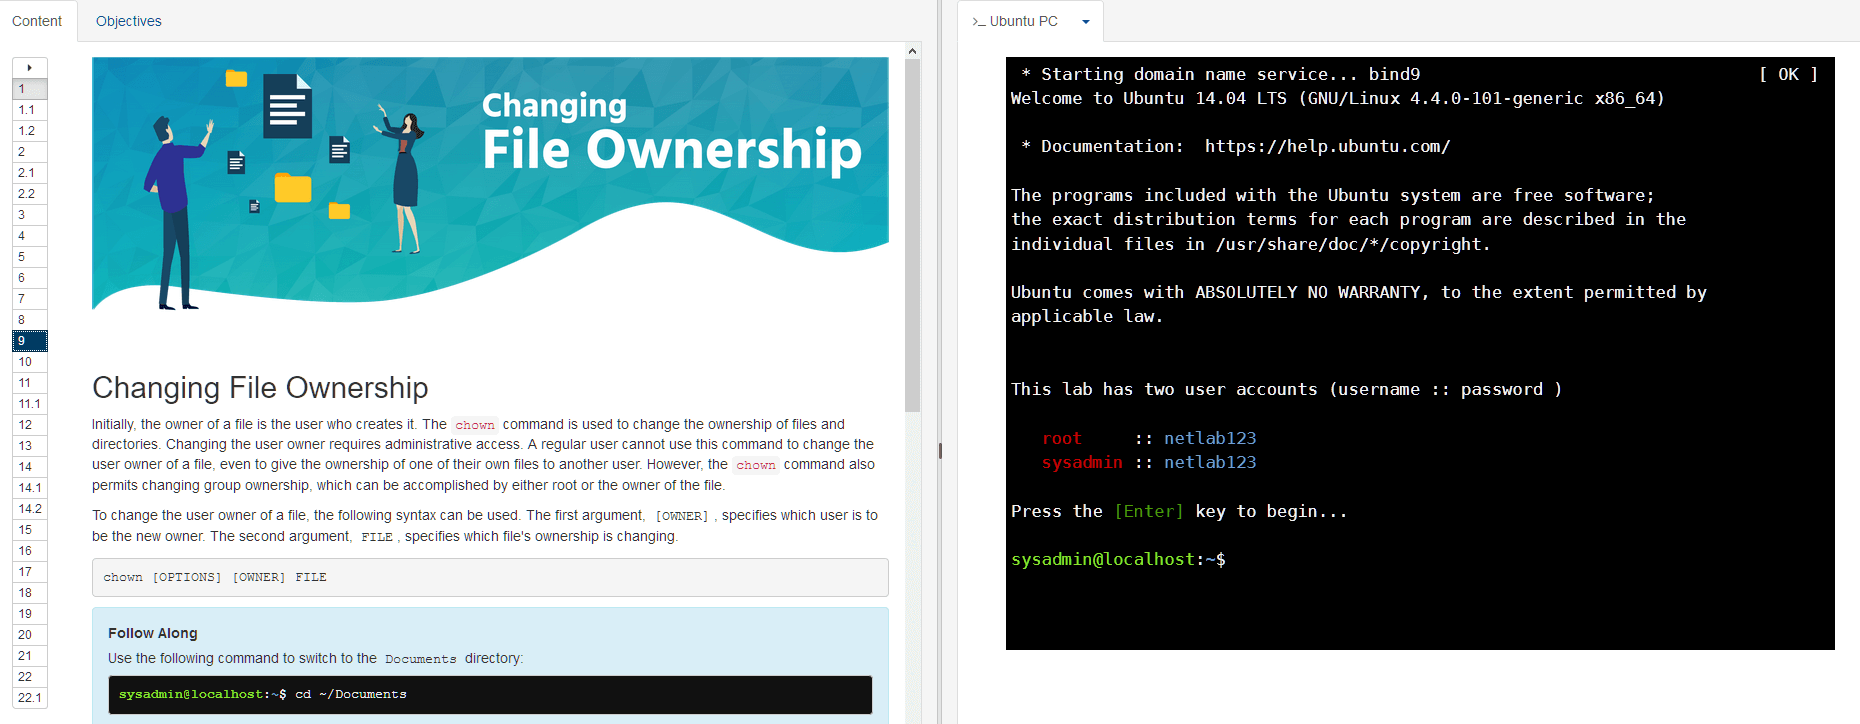Click the pane divider resize handle

(x=940, y=451)
